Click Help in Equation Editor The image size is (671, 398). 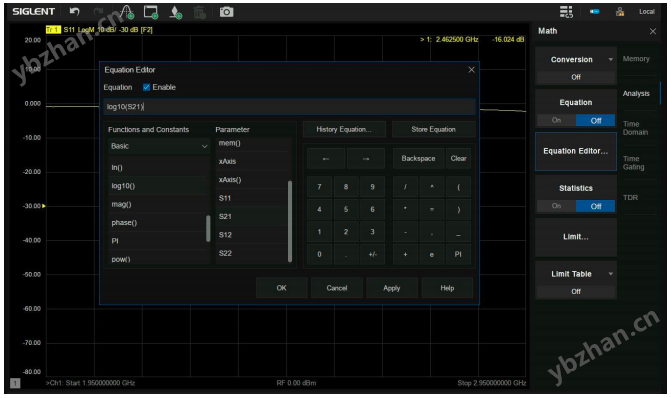pyautogui.click(x=447, y=288)
